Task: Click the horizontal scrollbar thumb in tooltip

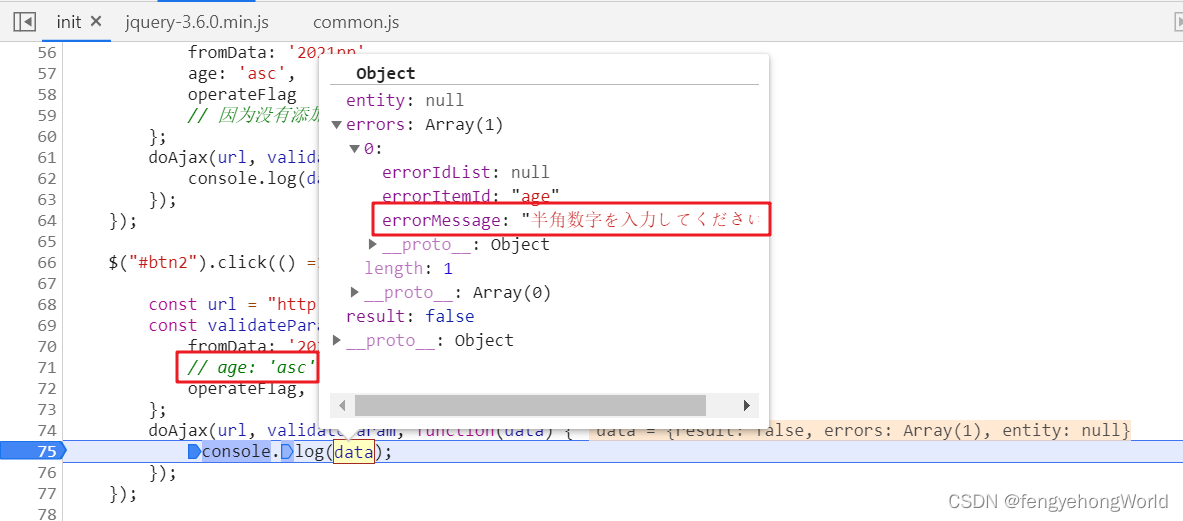Action: pos(530,406)
